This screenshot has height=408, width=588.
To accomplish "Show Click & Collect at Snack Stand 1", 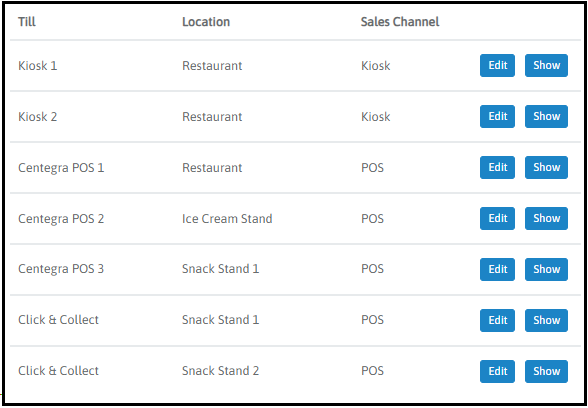I will [546, 320].
